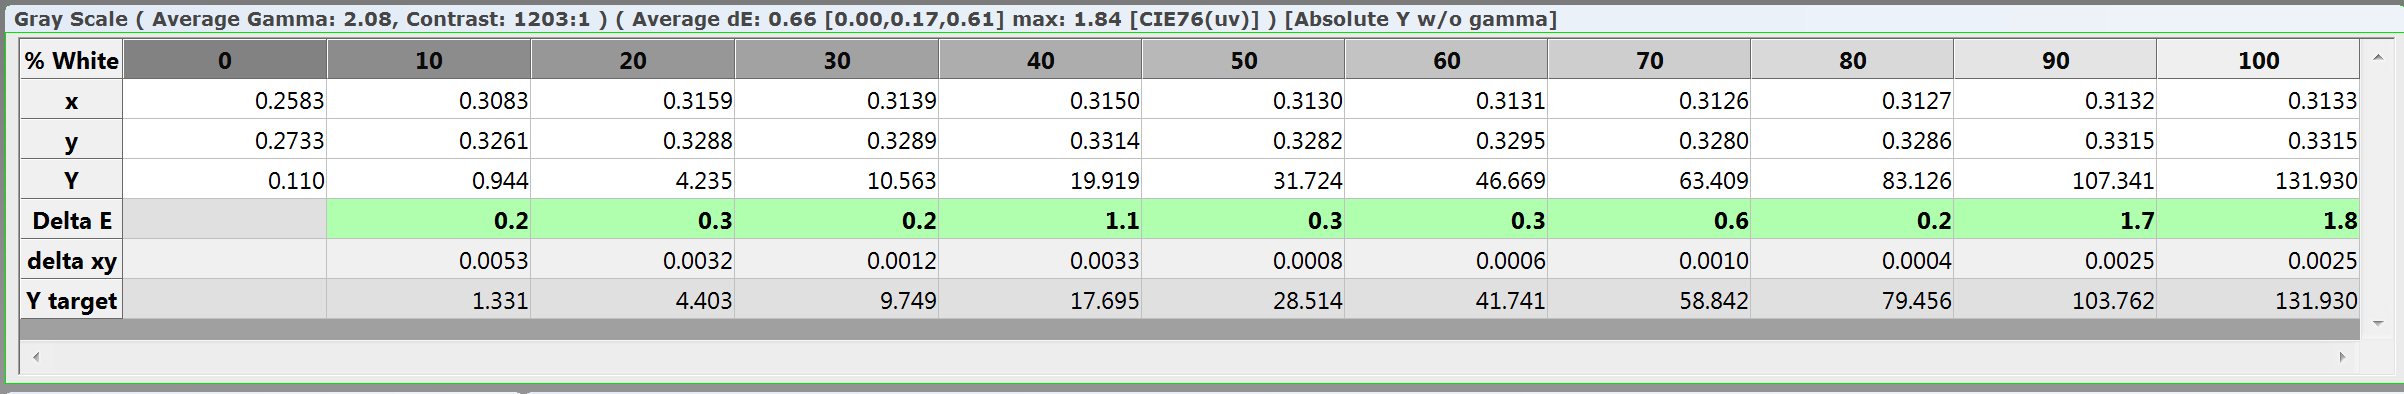Viewport: 2404px width, 394px height.
Task: Click the vertical scrollbar down arrow
Action: [x=2378, y=324]
